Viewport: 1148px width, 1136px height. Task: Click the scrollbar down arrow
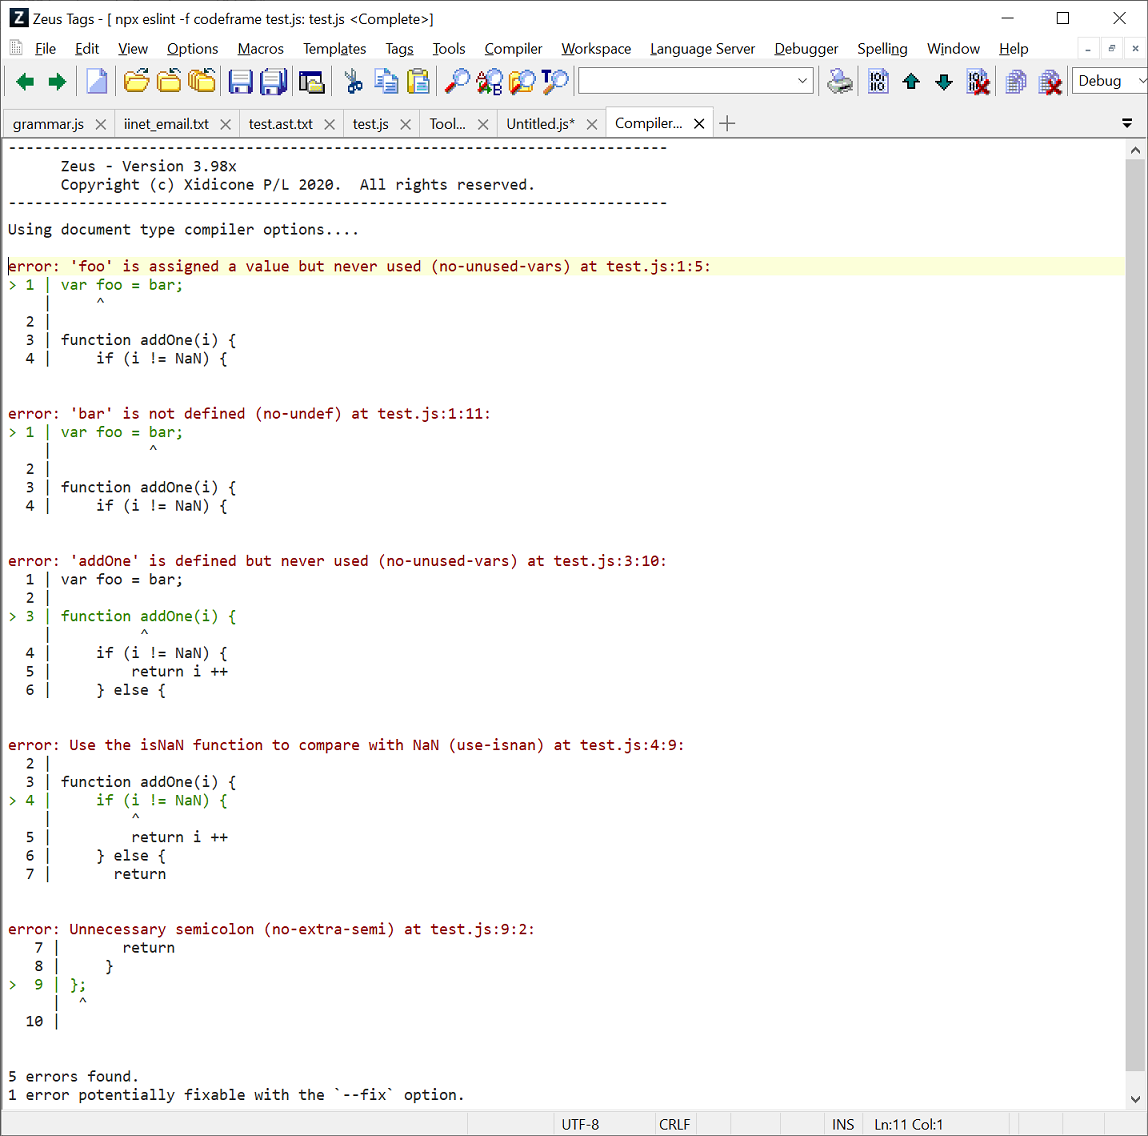[x=1135, y=1098]
